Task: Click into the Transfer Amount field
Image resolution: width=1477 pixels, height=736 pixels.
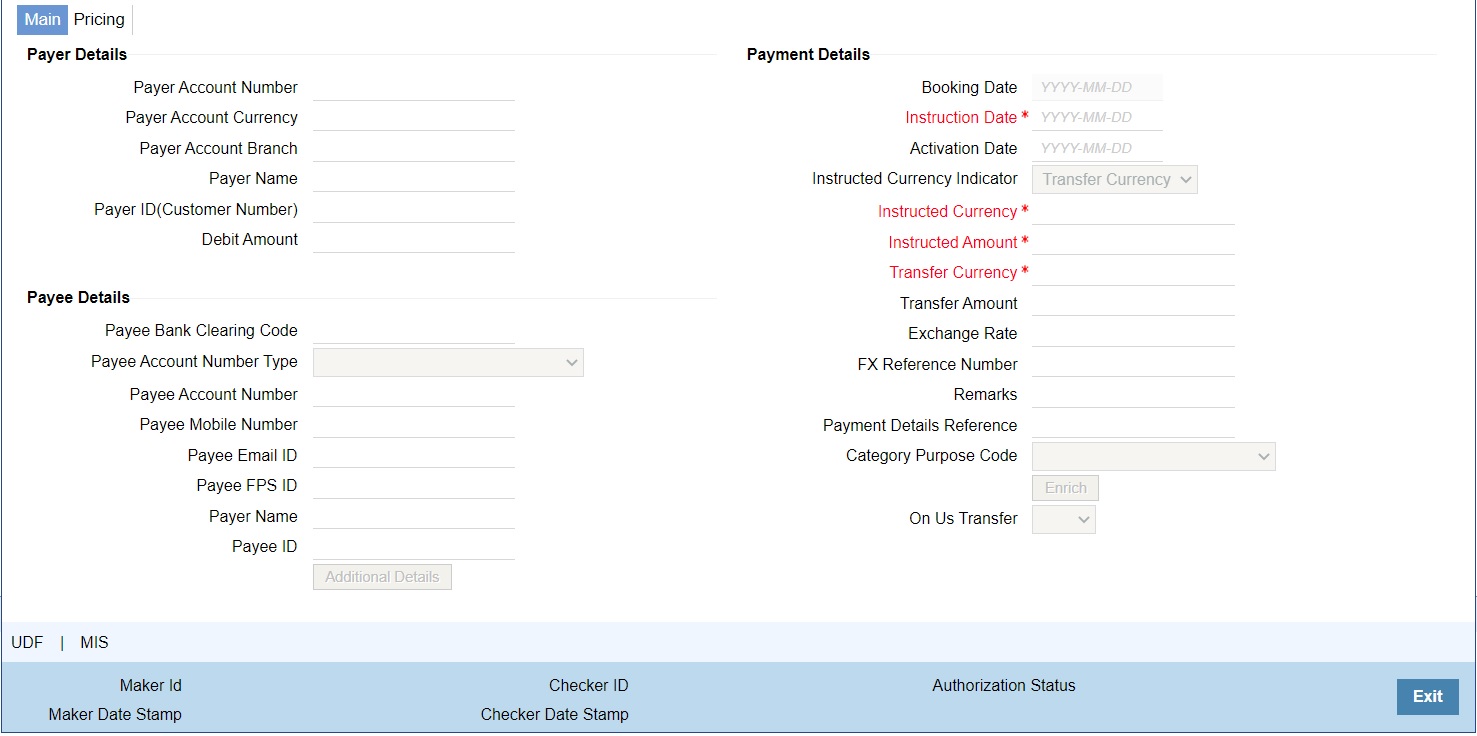Action: pos(1133,304)
